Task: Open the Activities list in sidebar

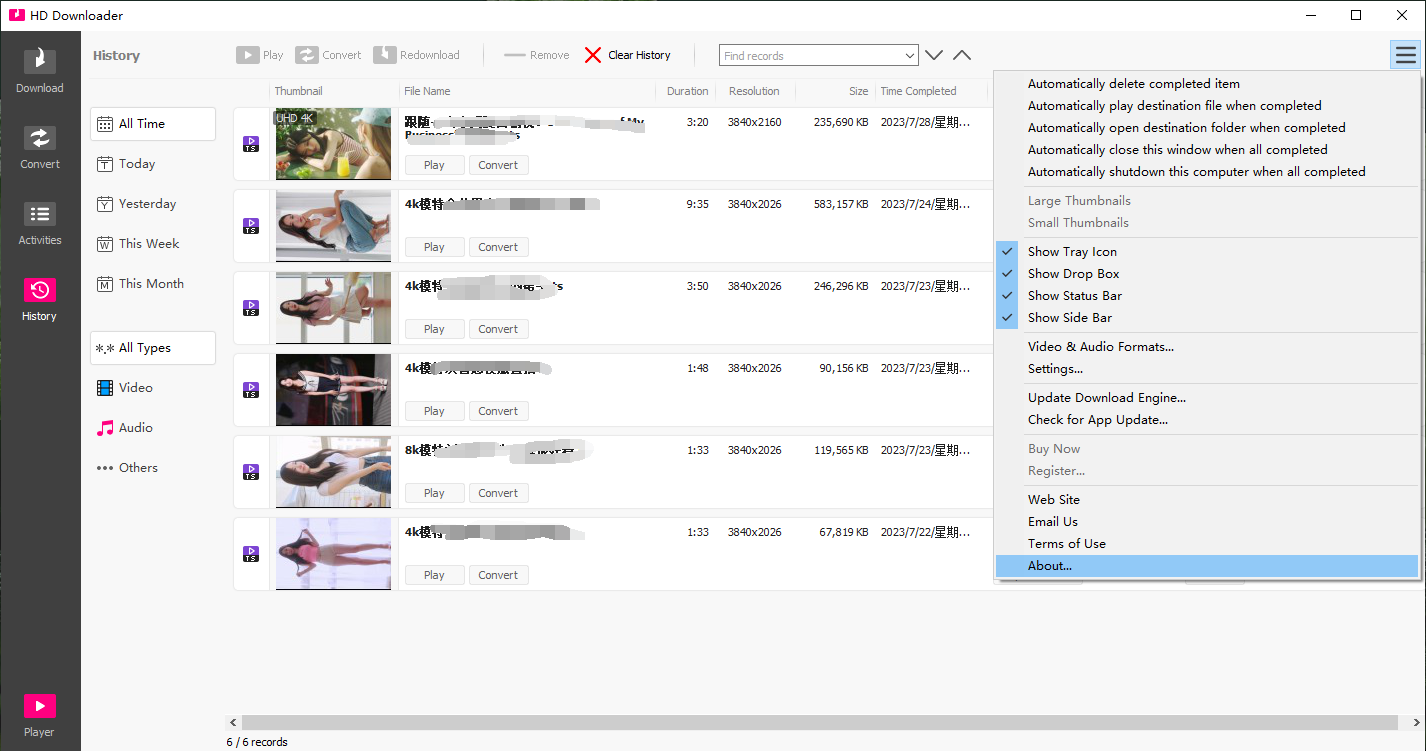Action: 40,222
